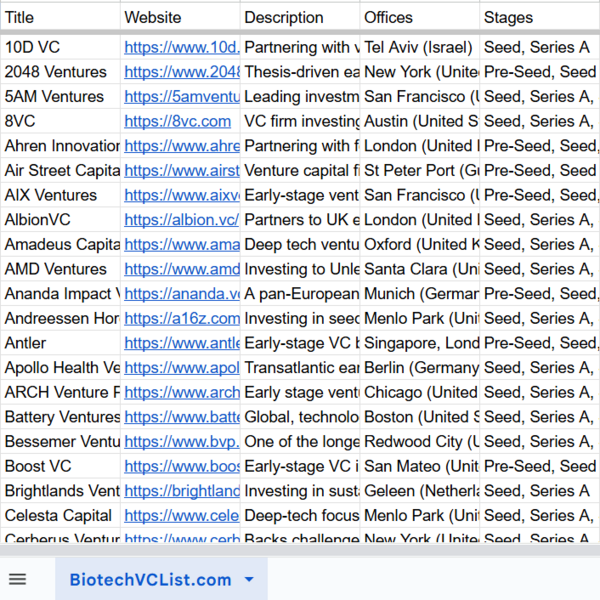Open the Ahren Innovation website link
This screenshot has height=600, width=600.
(182, 146)
